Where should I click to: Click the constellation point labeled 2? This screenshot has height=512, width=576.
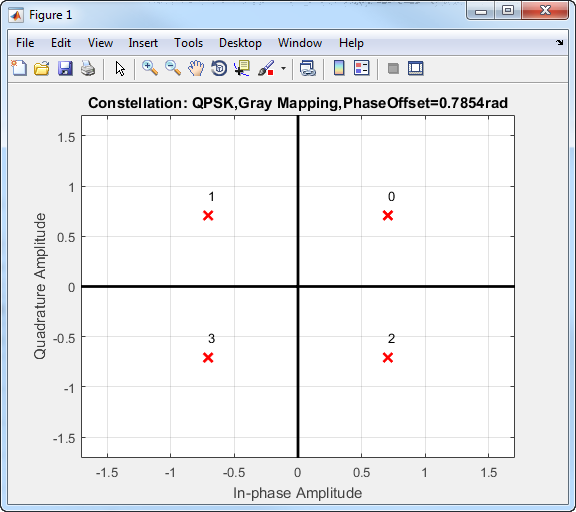388,357
